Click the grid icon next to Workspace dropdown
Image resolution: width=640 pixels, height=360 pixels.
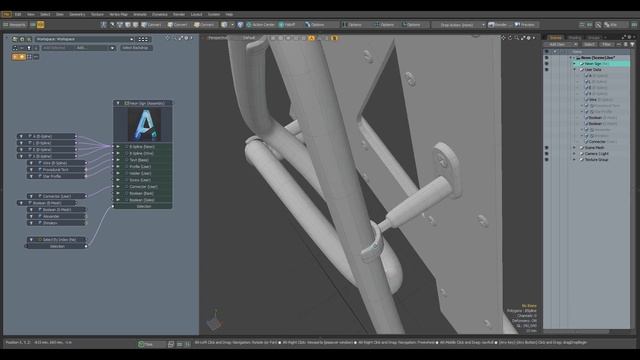(x=143, y=39)
